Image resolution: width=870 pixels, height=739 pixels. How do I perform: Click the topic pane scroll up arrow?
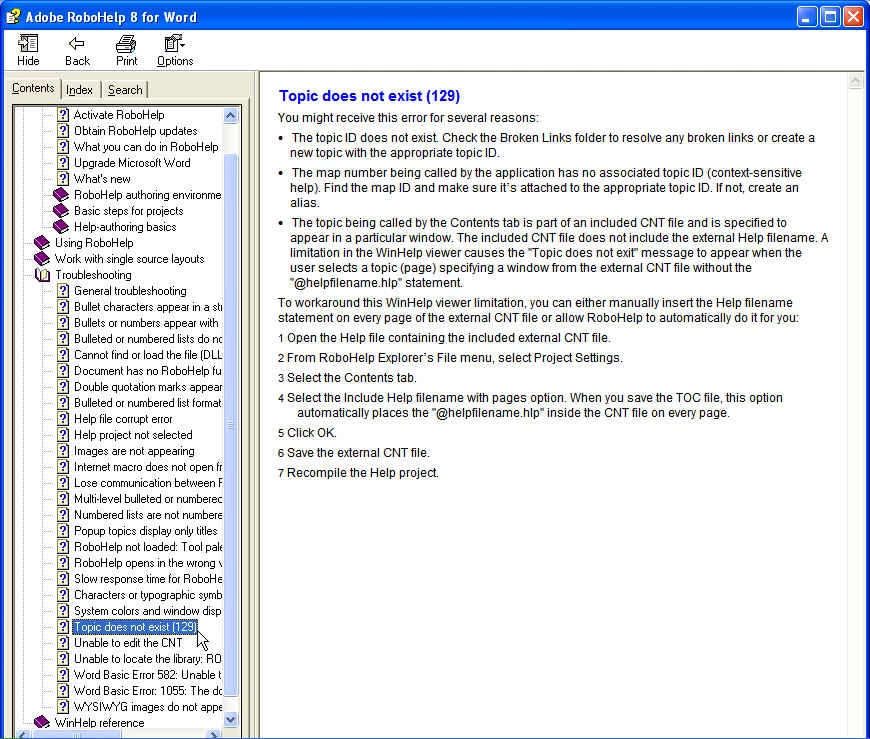pos(855,82)
